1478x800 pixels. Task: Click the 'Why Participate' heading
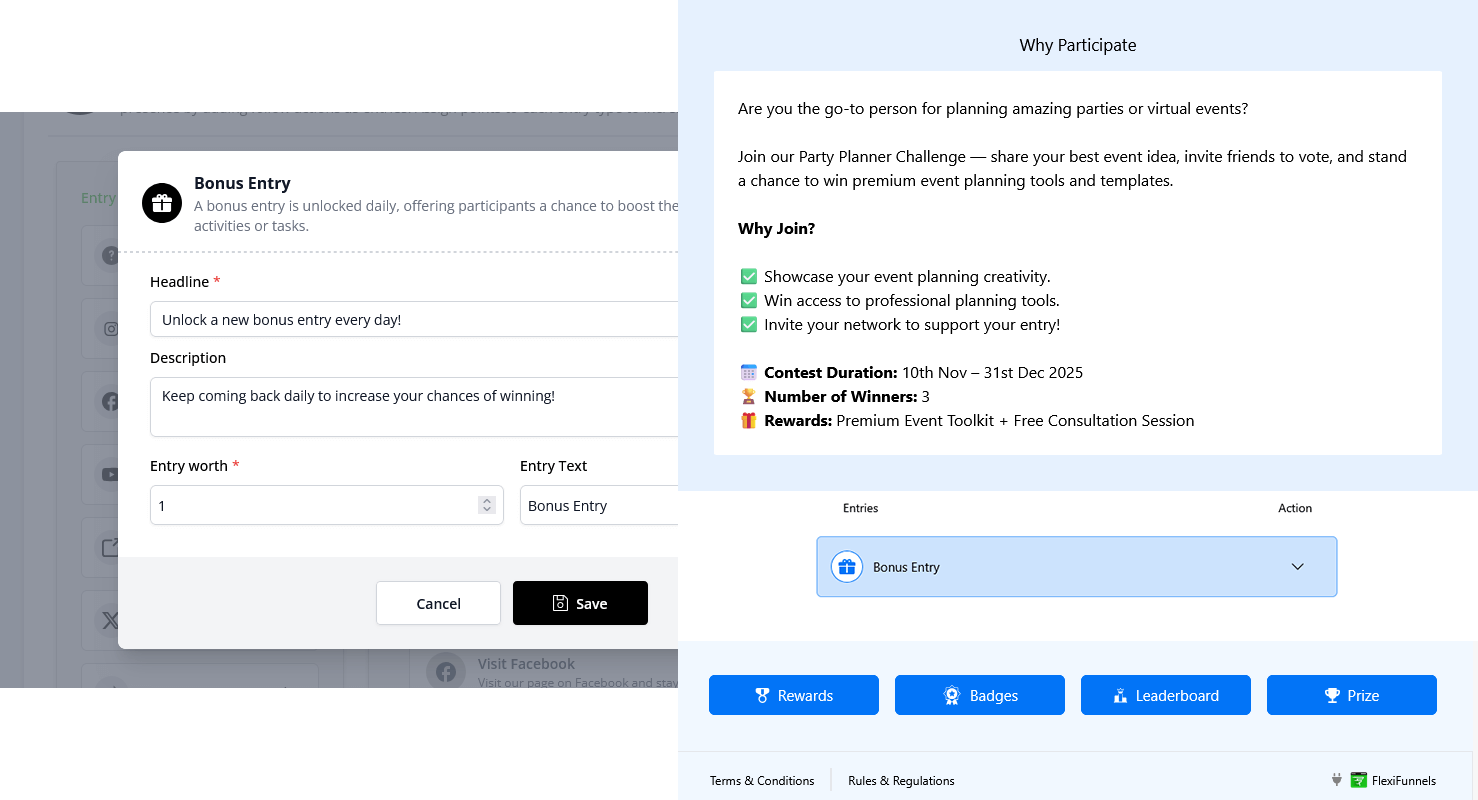pyautogui.click(x=1078, y=45)
